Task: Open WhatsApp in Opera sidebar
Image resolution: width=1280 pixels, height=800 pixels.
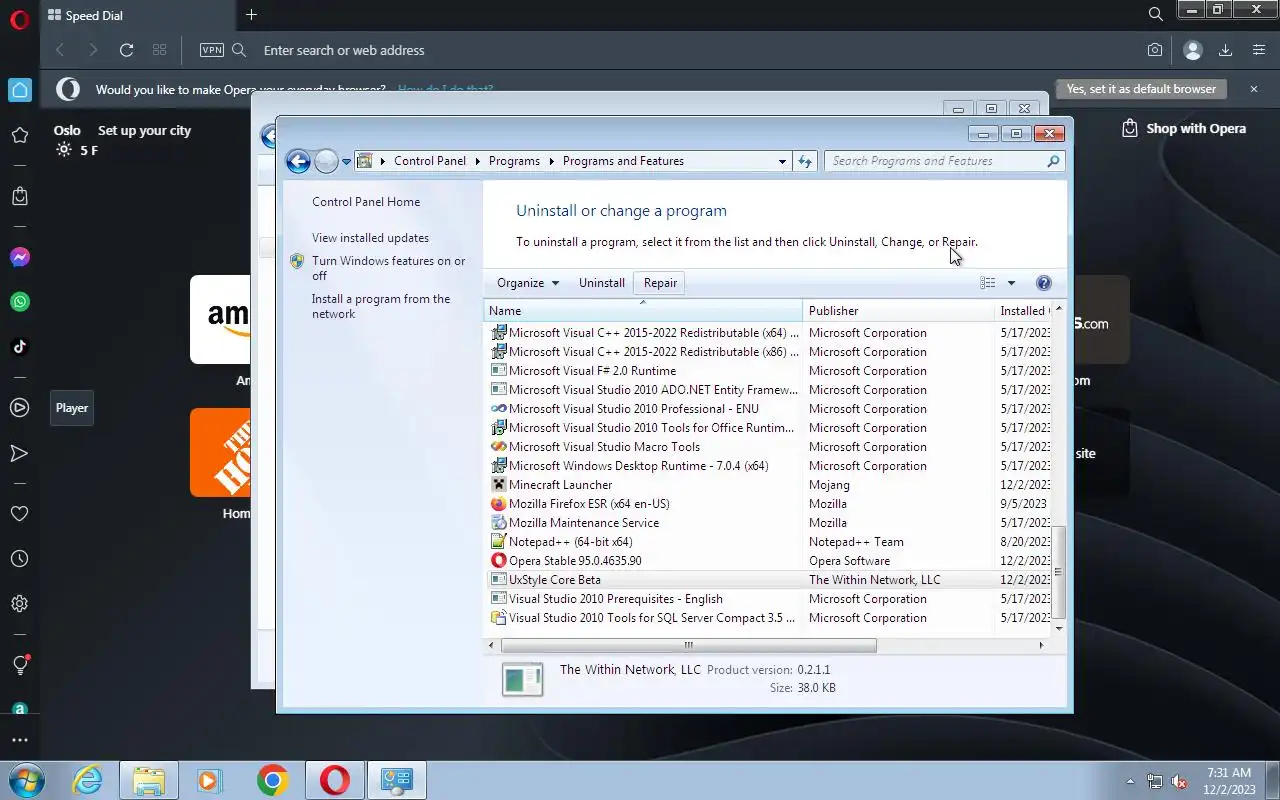Action: (19, 302)
